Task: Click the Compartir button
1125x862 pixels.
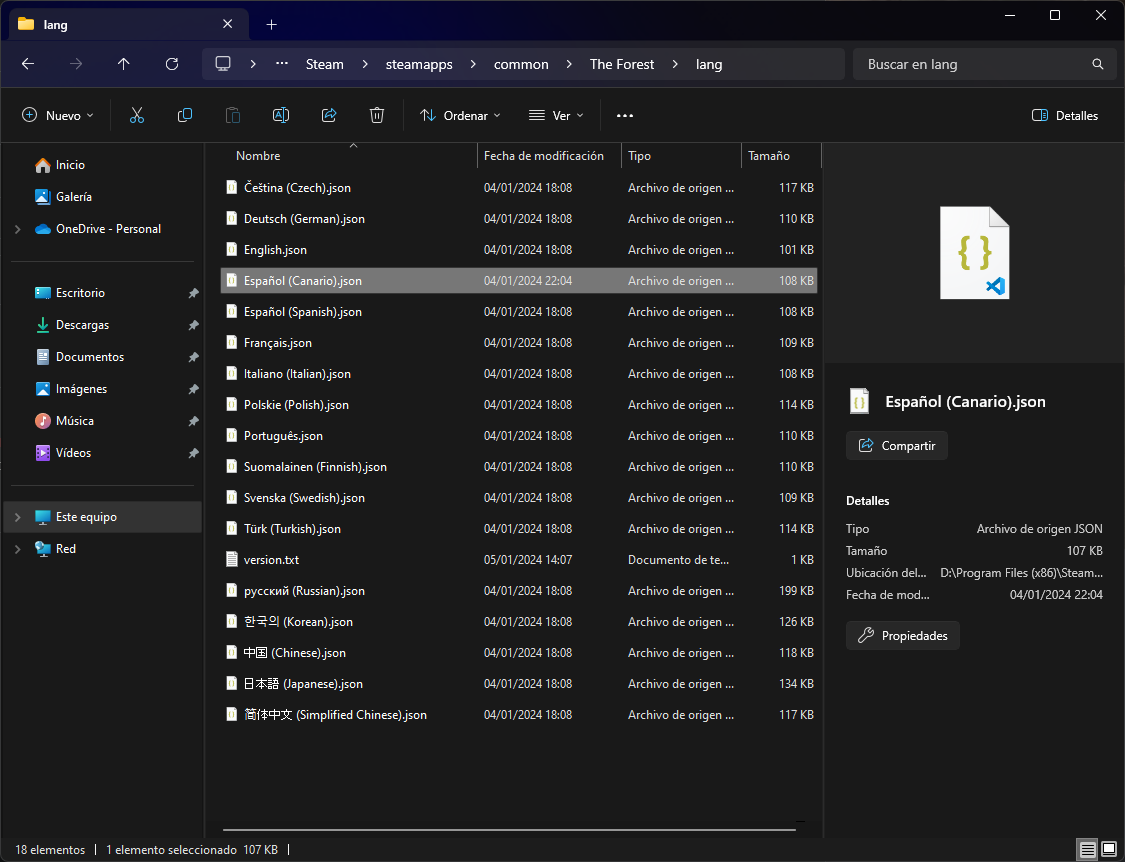Action: (897, 446)
